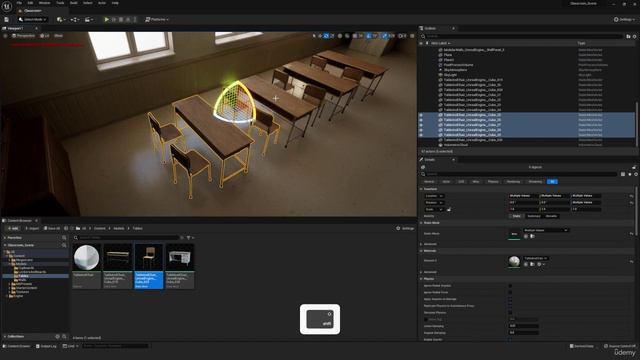Open the Cinematics toolbar icon menu
Image resolution: width=640 pixels, height=360 pixels.
pos(88,19)
